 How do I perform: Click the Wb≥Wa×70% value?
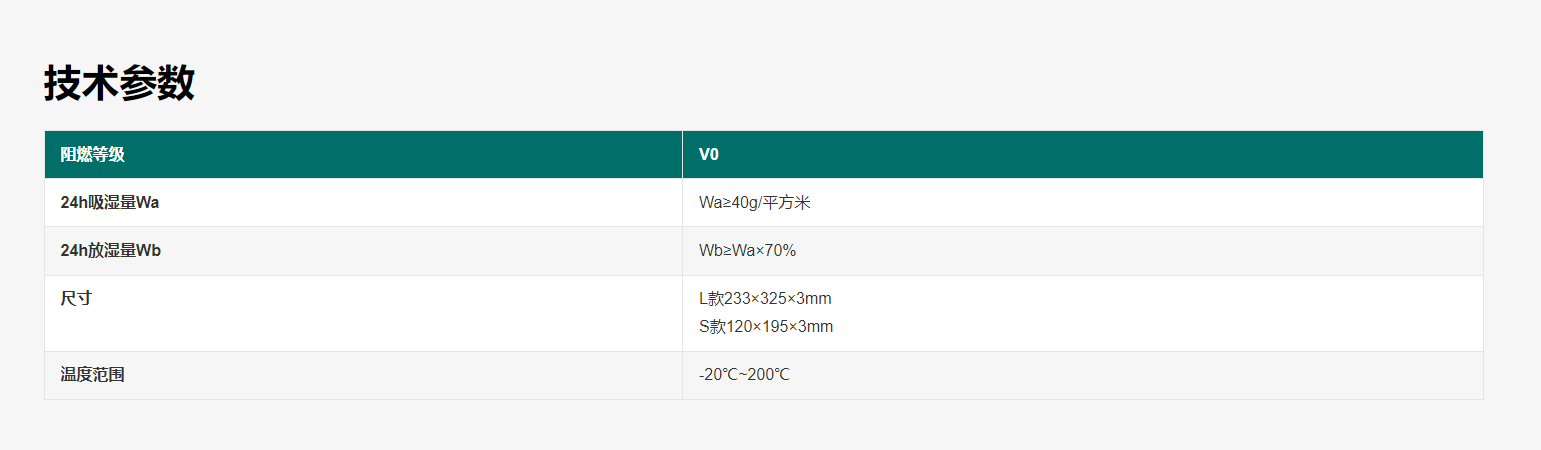pos(747,250)
